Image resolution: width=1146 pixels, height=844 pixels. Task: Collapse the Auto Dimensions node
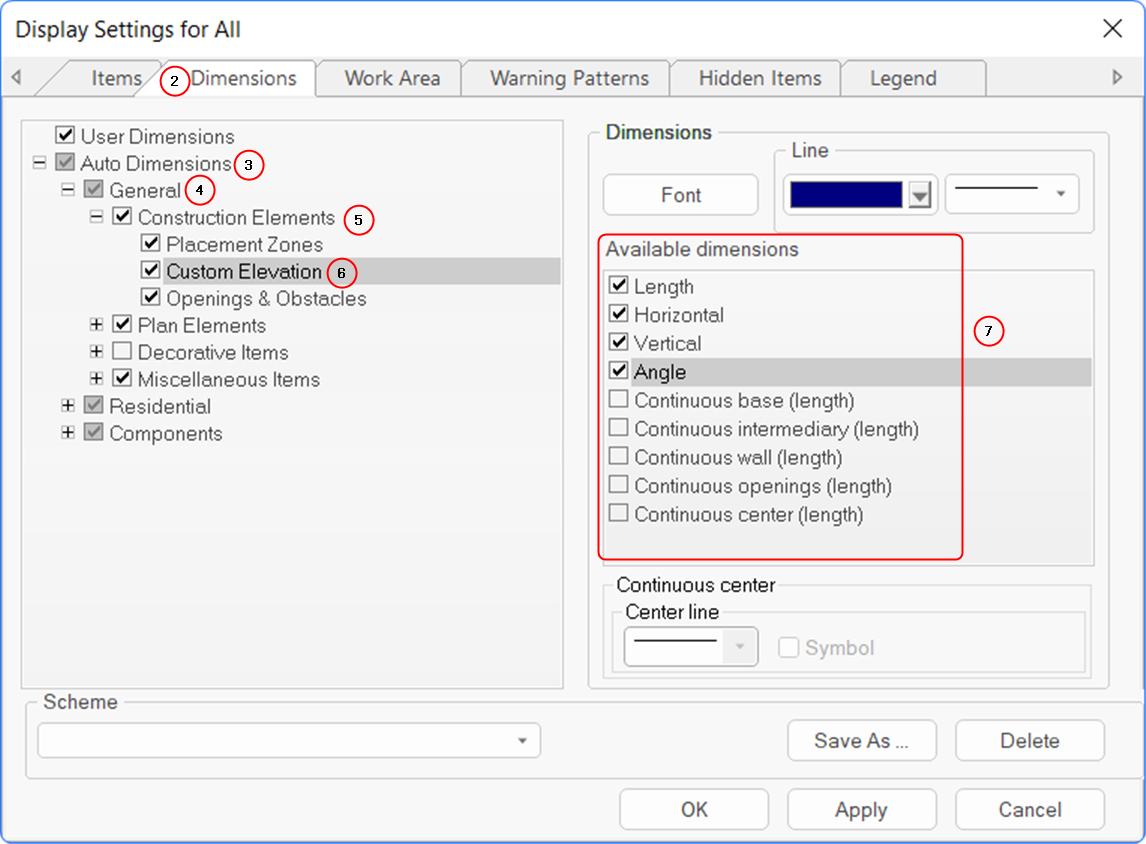[x=39, y=162]
